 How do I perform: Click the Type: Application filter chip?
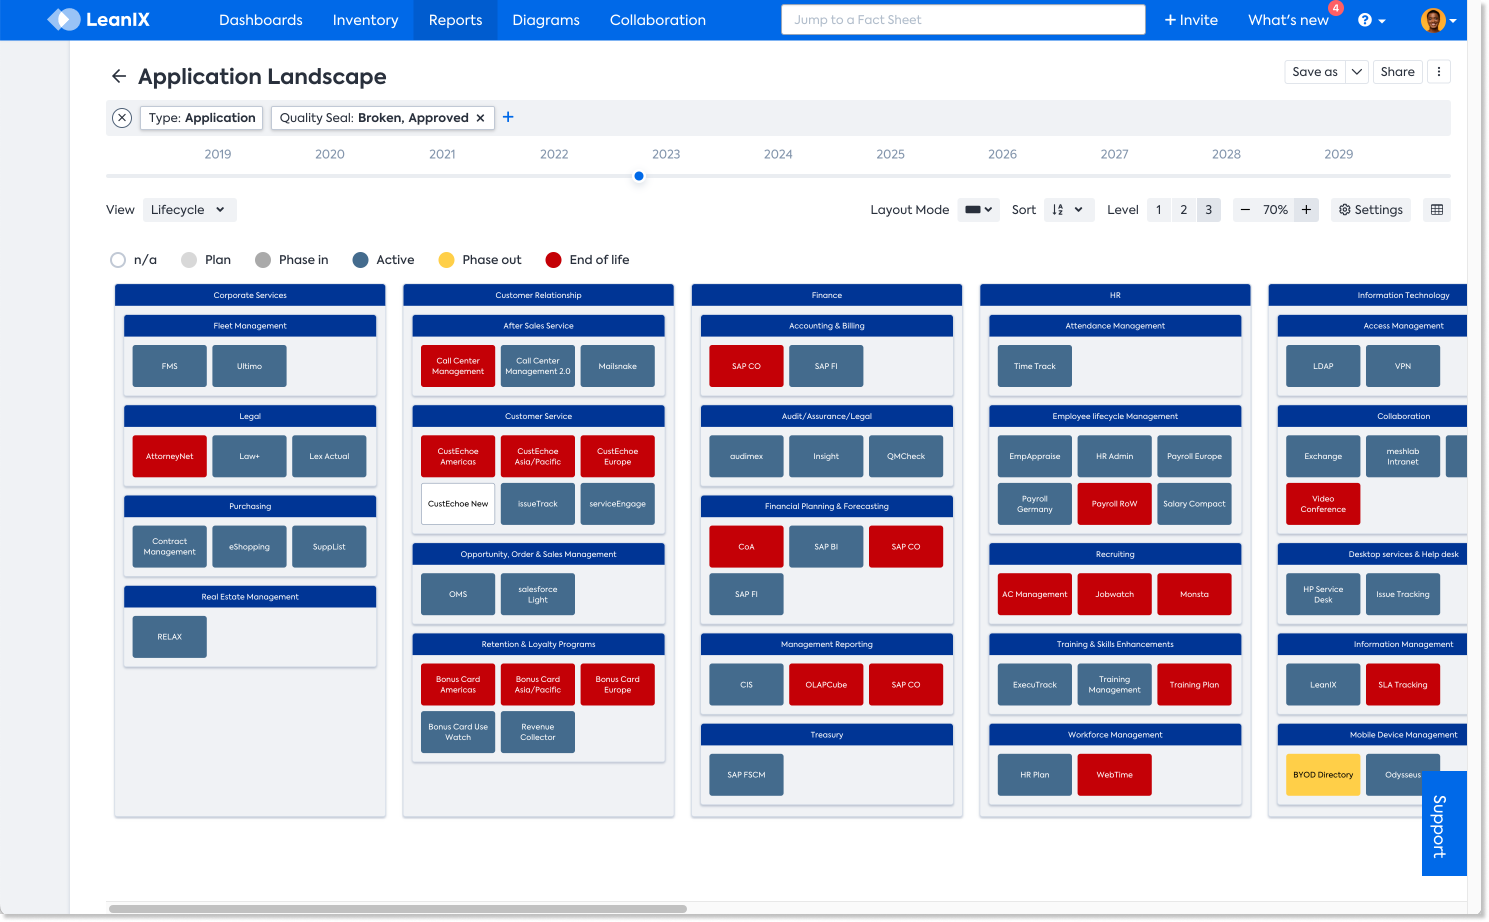tap(202, 118)
